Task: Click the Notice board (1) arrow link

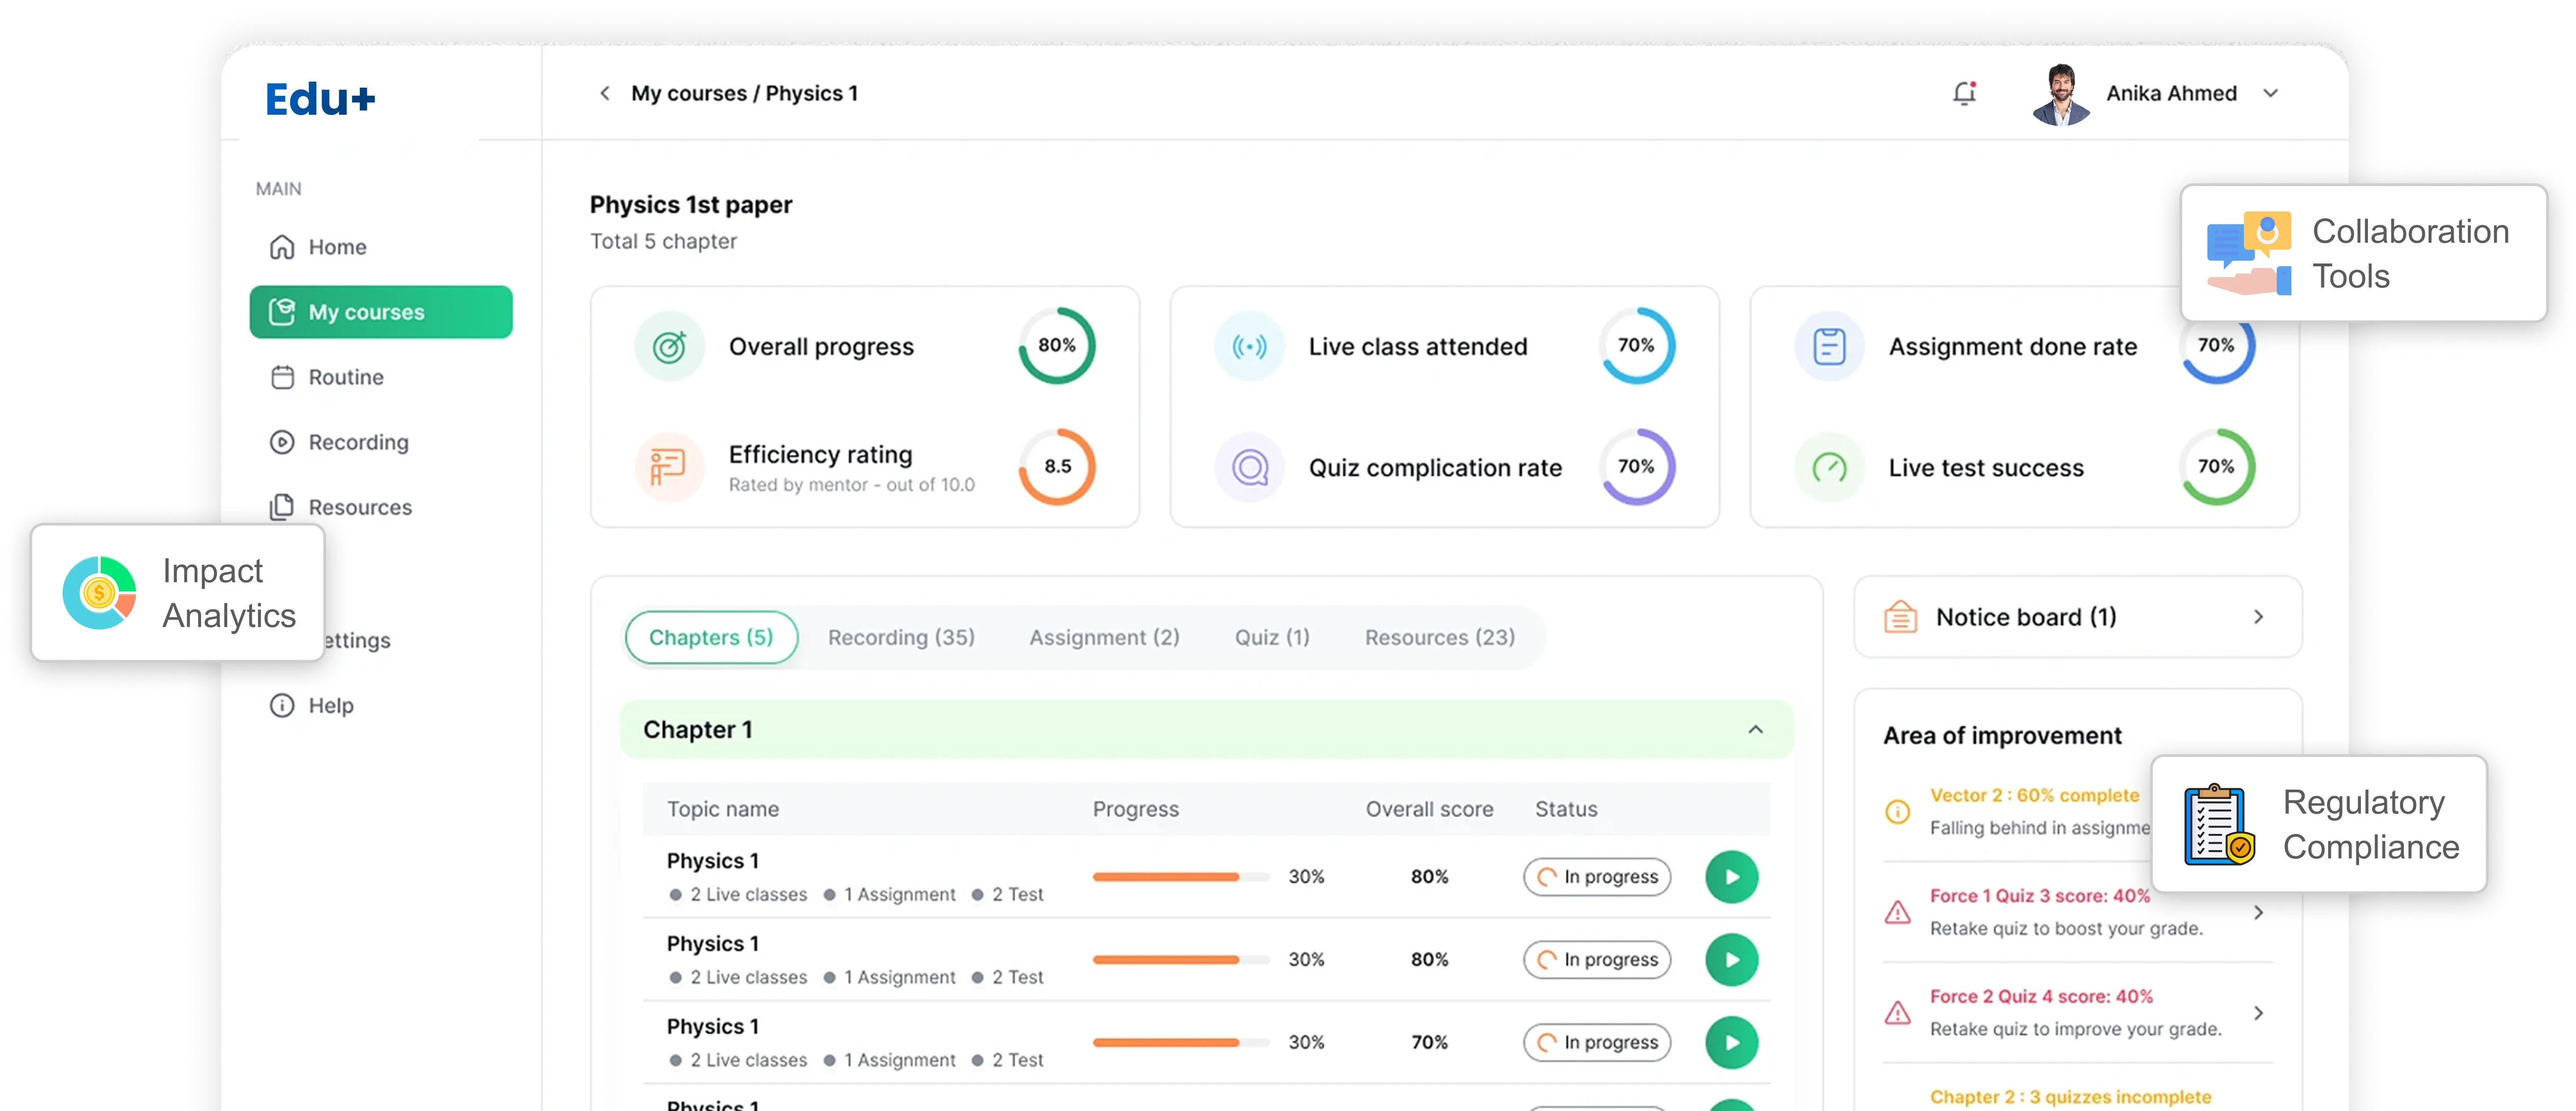Action: point(2258,616)
